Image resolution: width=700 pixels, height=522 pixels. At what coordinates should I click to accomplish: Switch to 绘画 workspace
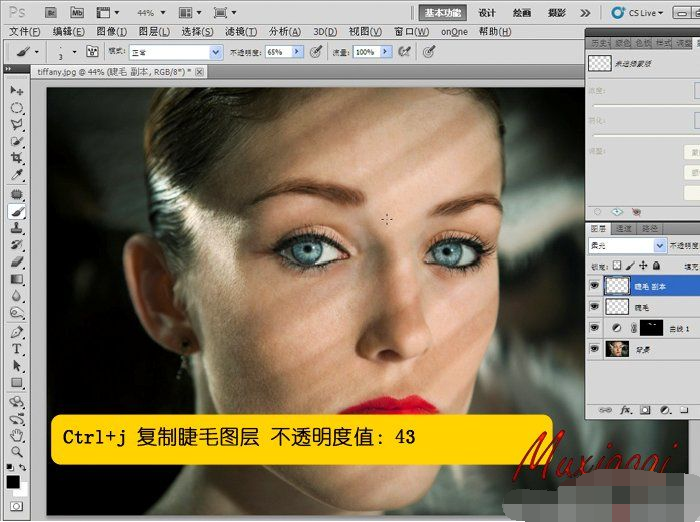pos(521,13)
